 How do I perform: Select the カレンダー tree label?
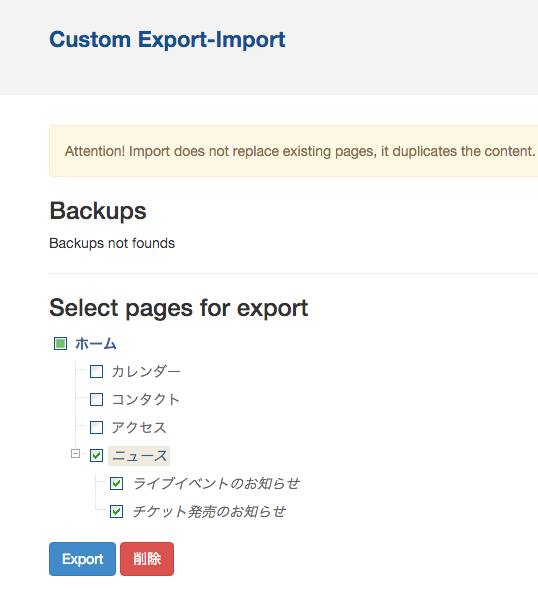pyautogui.click(x=146, y=372)
